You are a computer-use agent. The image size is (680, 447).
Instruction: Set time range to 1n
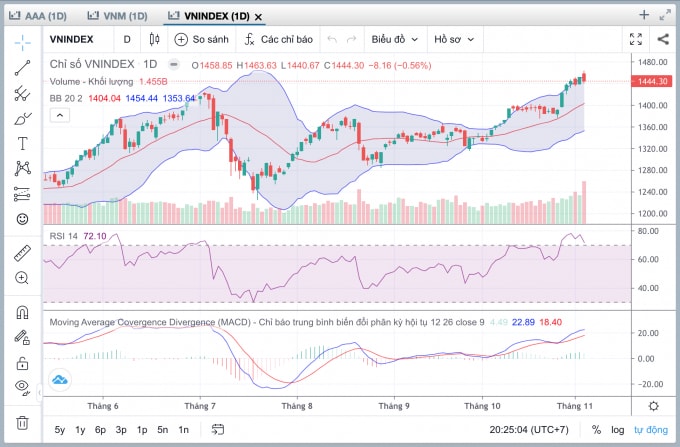(183, 430)
